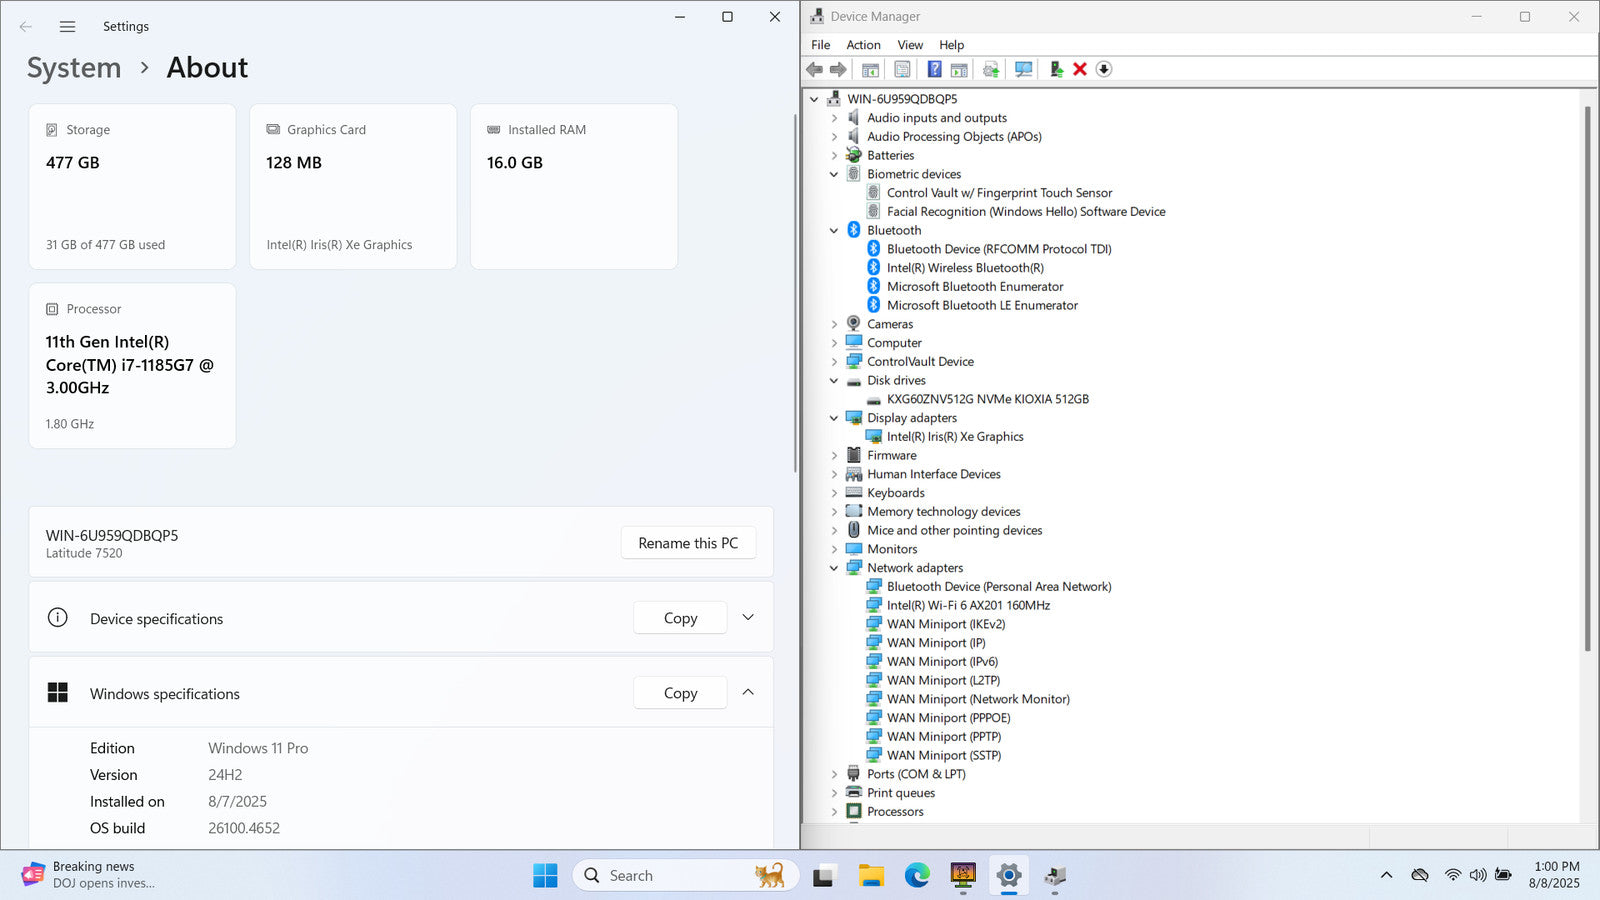Open the View menu in Device Manager
1600x900 pixels.
tap(910, 45)
